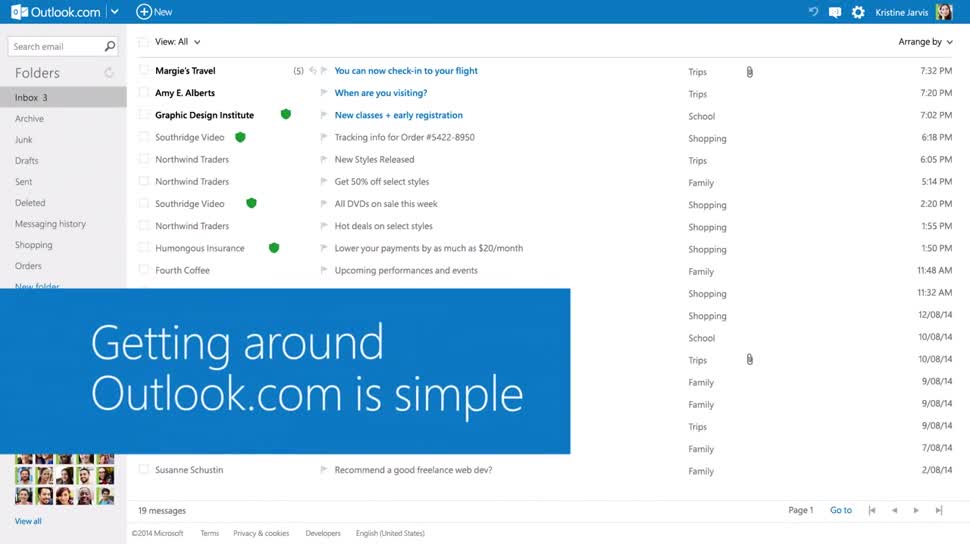Open the Shopping folder

[x=33, y=244]
